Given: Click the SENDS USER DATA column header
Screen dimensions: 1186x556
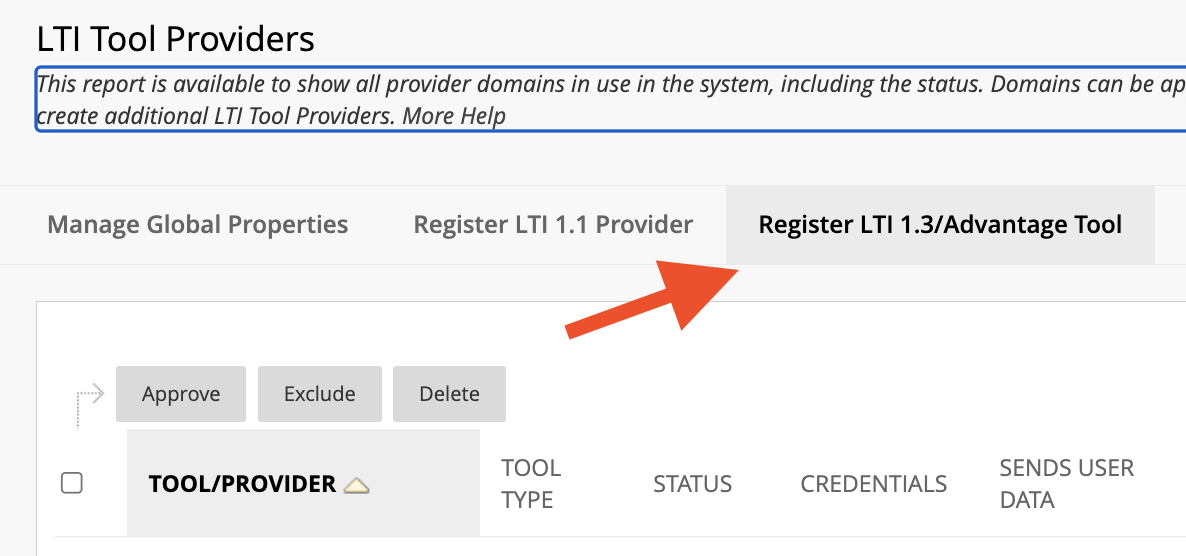Looking at the screenshot, I should [x=1066, y=484].
